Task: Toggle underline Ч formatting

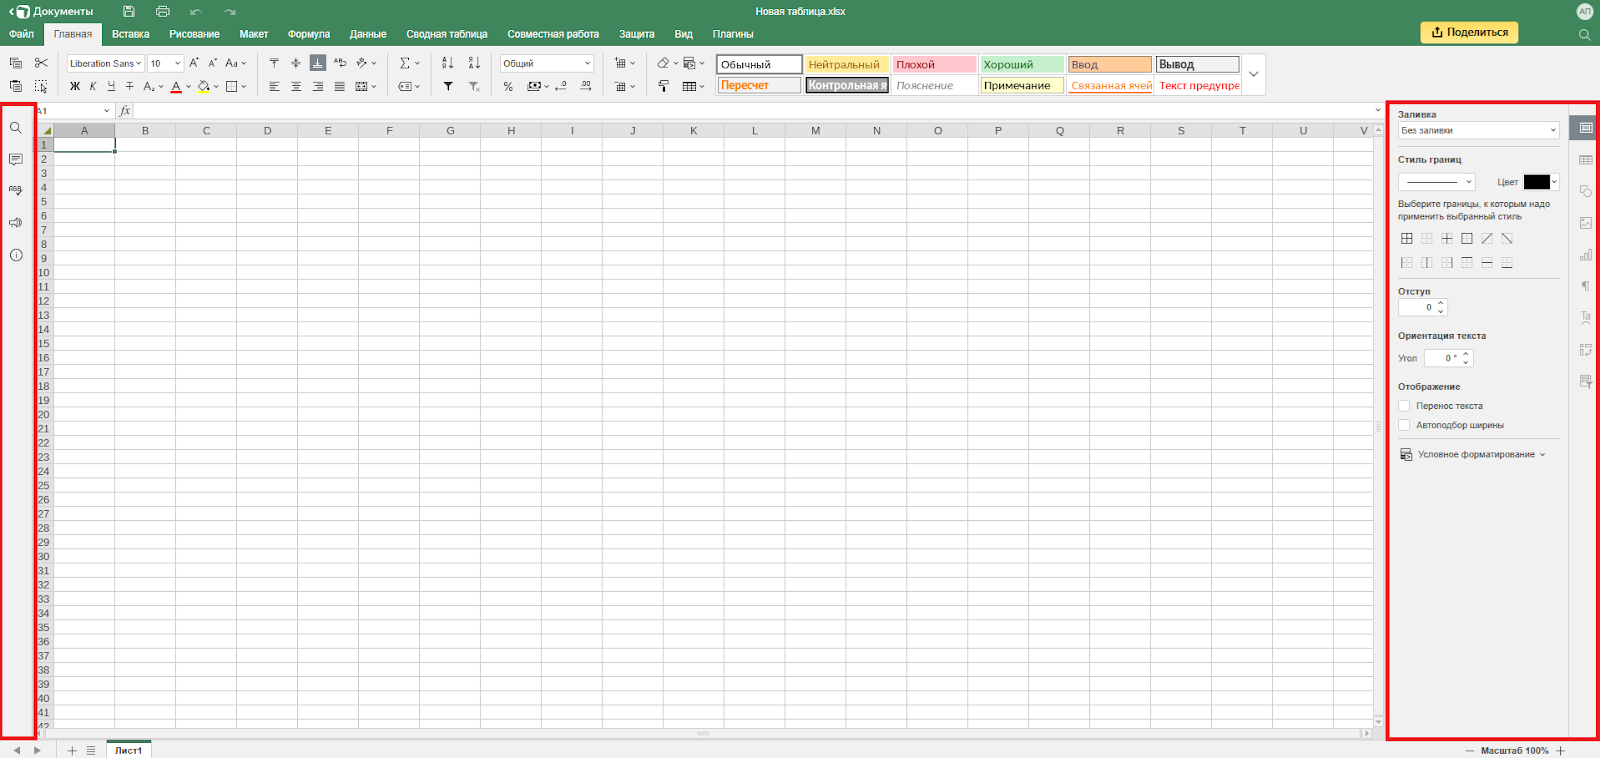Action: [111, 86]
